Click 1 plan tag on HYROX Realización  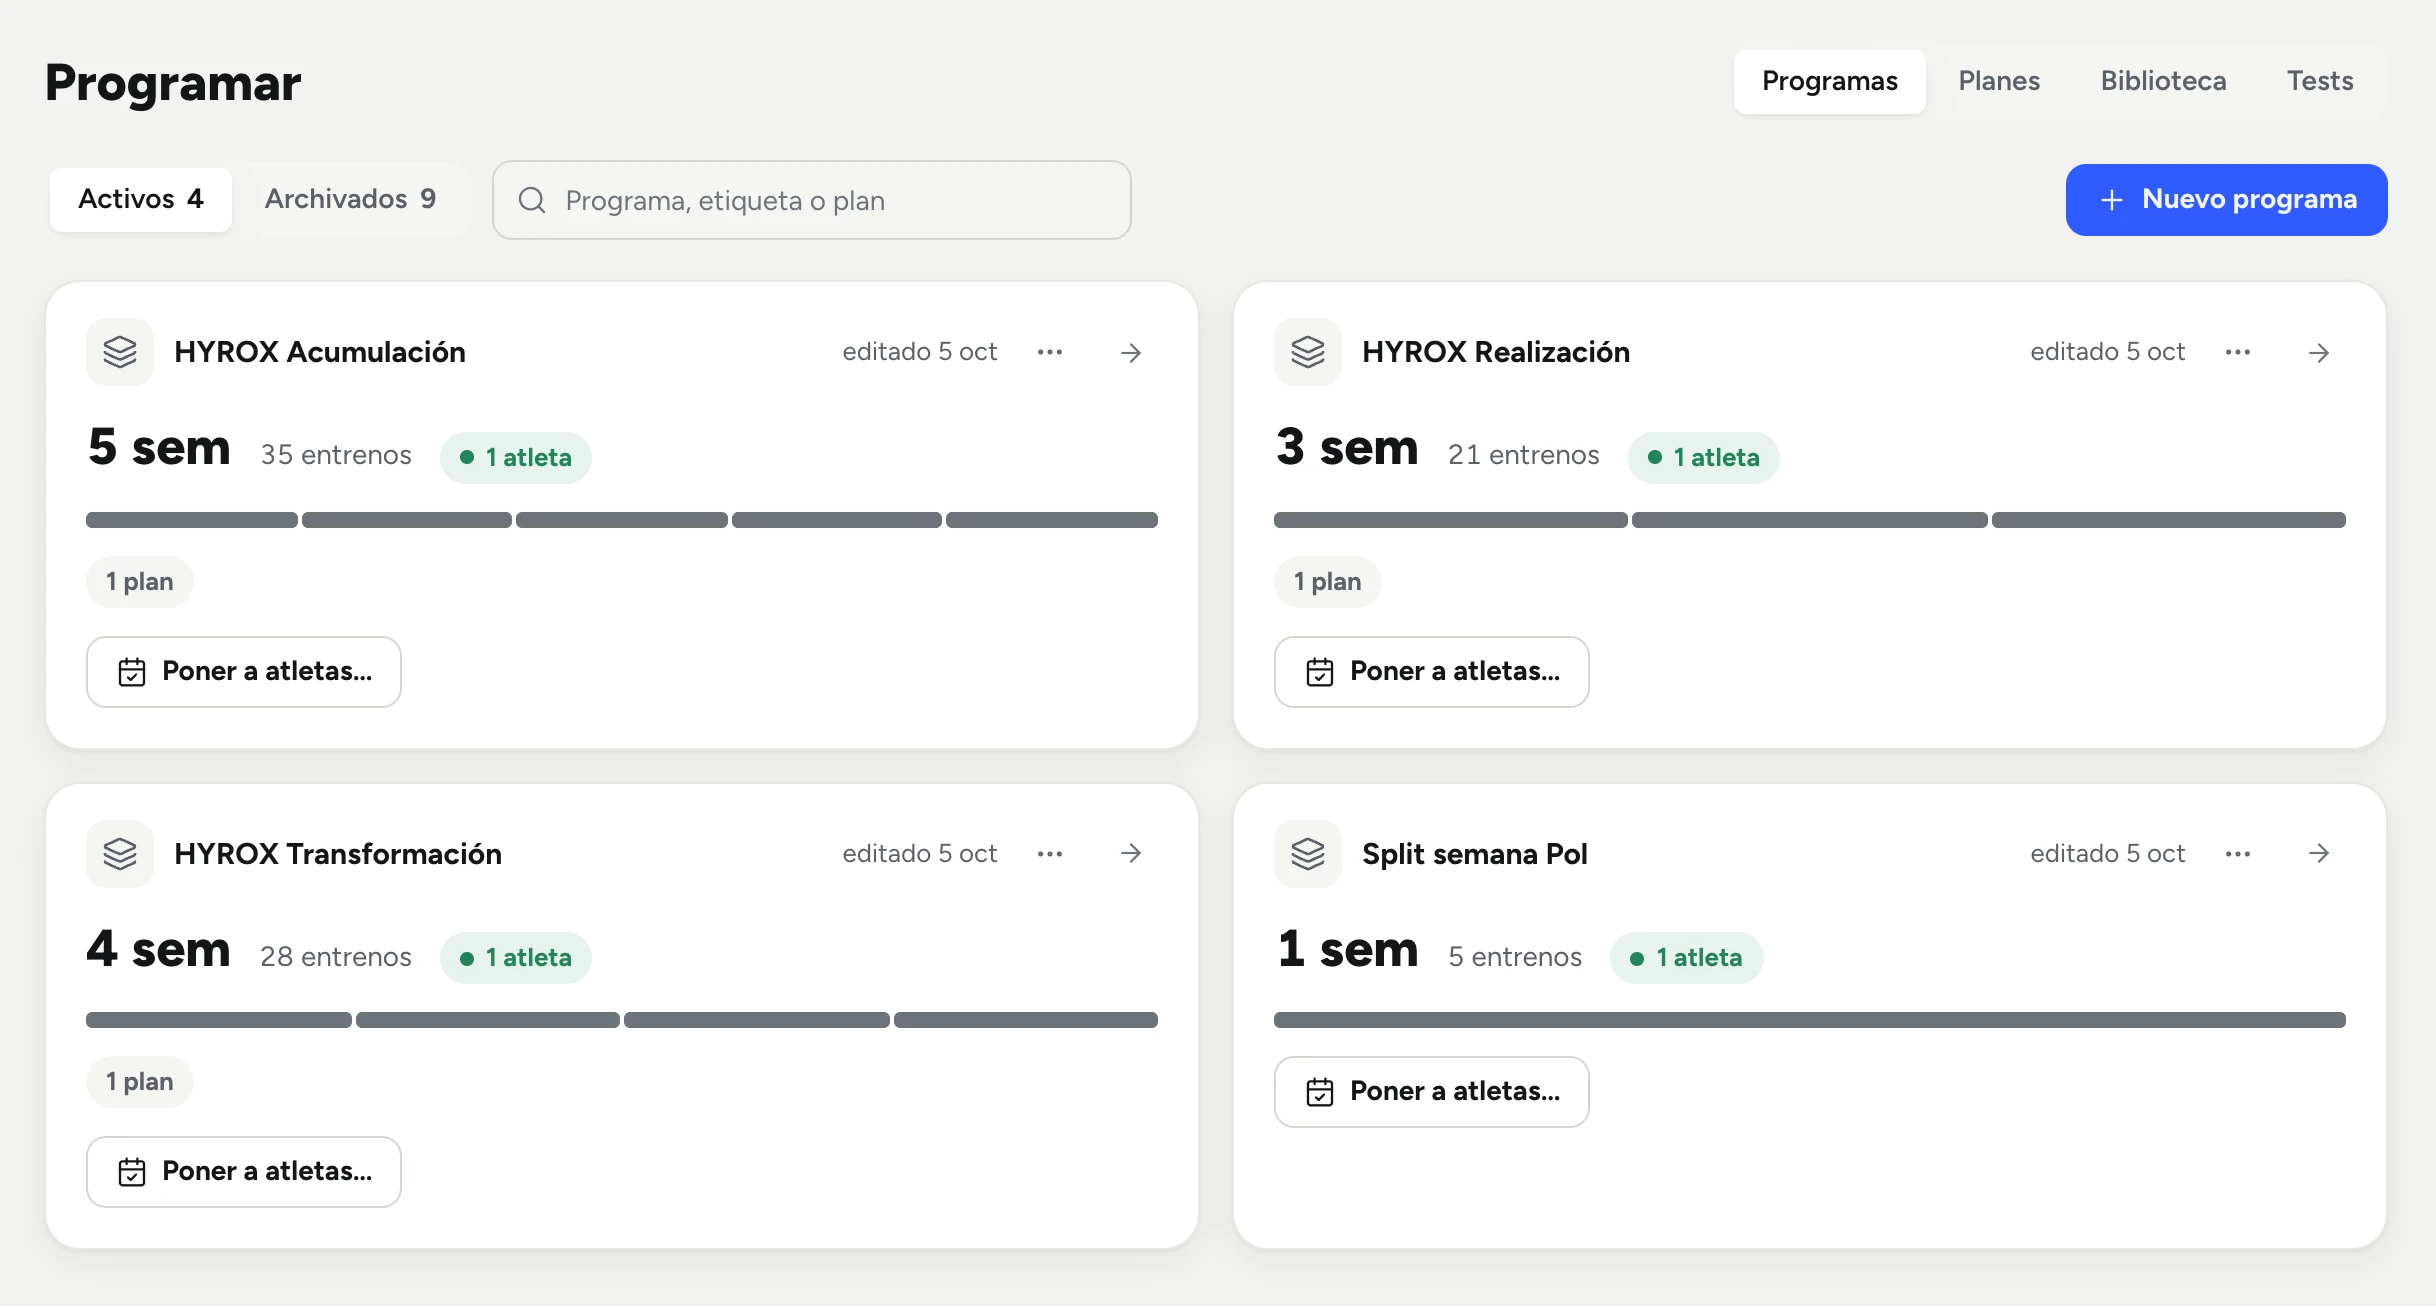pos(1328,582)
